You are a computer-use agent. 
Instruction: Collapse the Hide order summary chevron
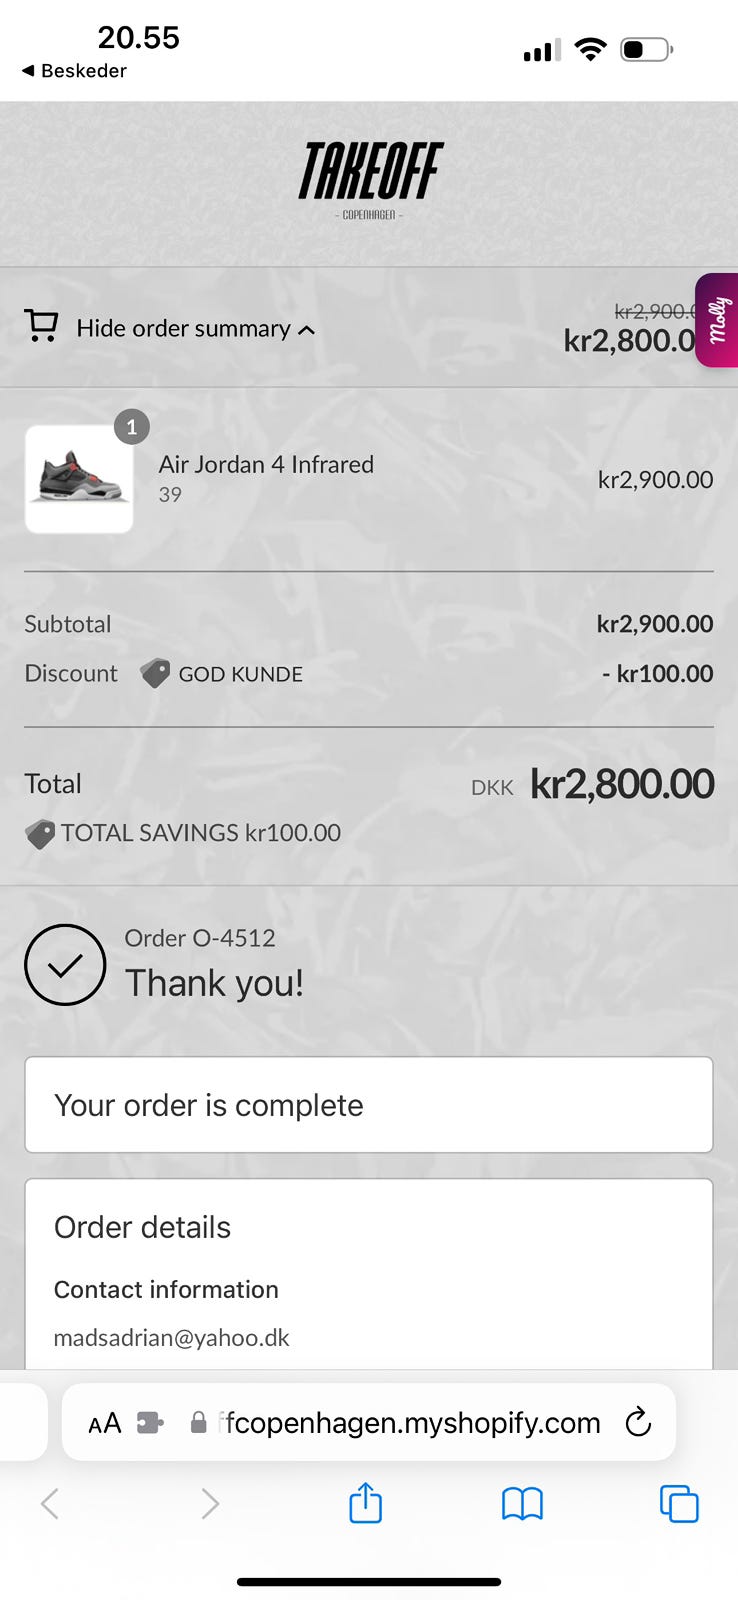307,330
